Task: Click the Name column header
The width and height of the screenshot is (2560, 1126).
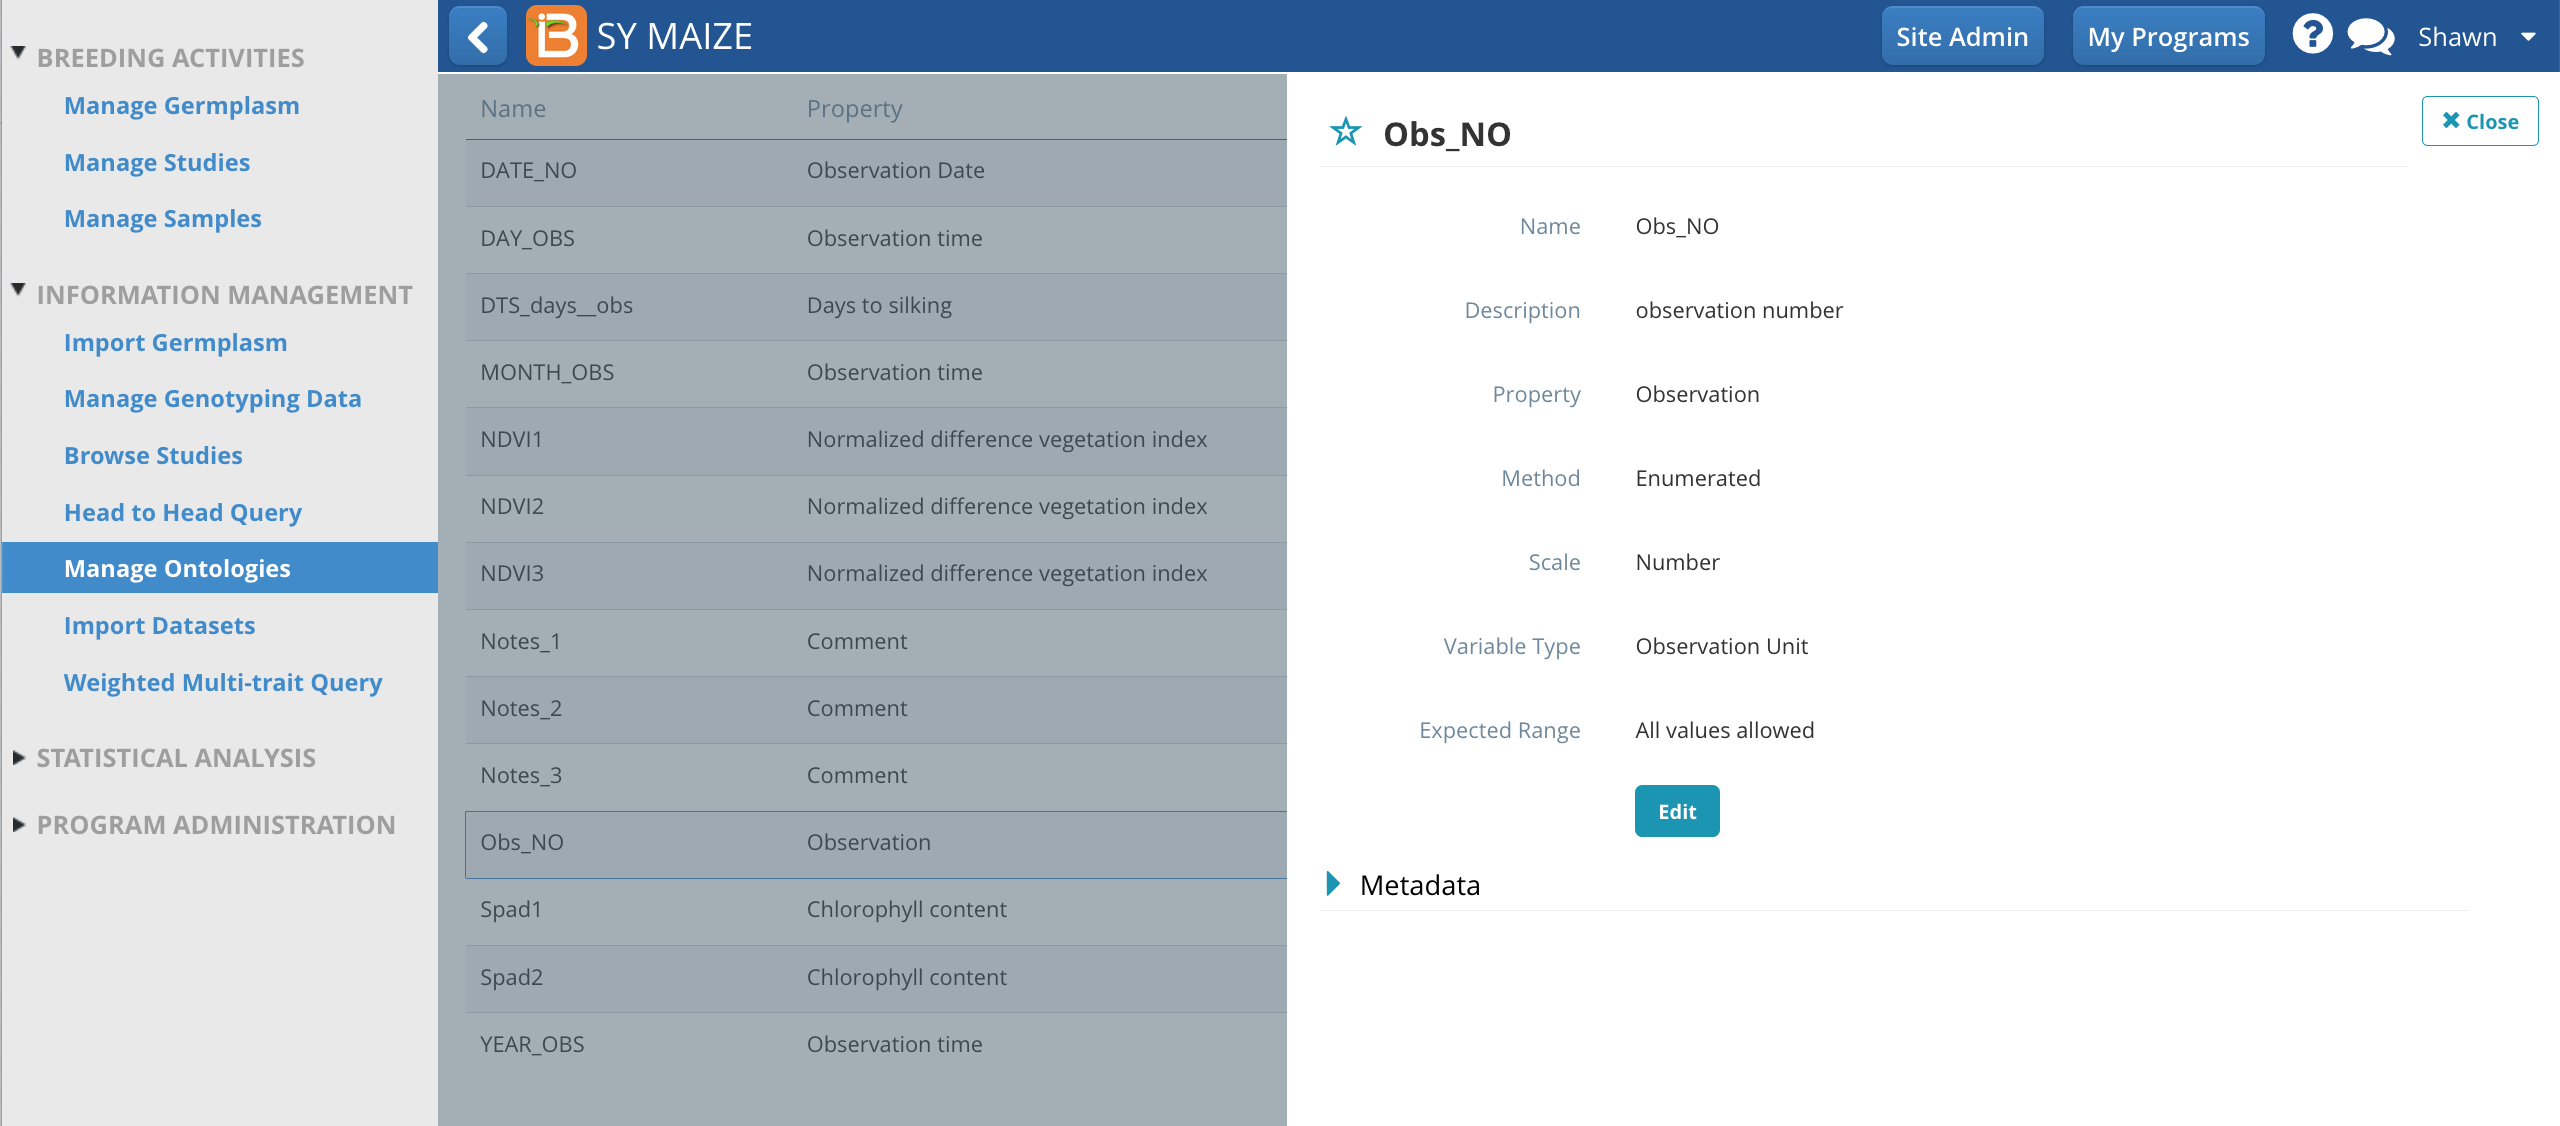Action: pos(513,109)
